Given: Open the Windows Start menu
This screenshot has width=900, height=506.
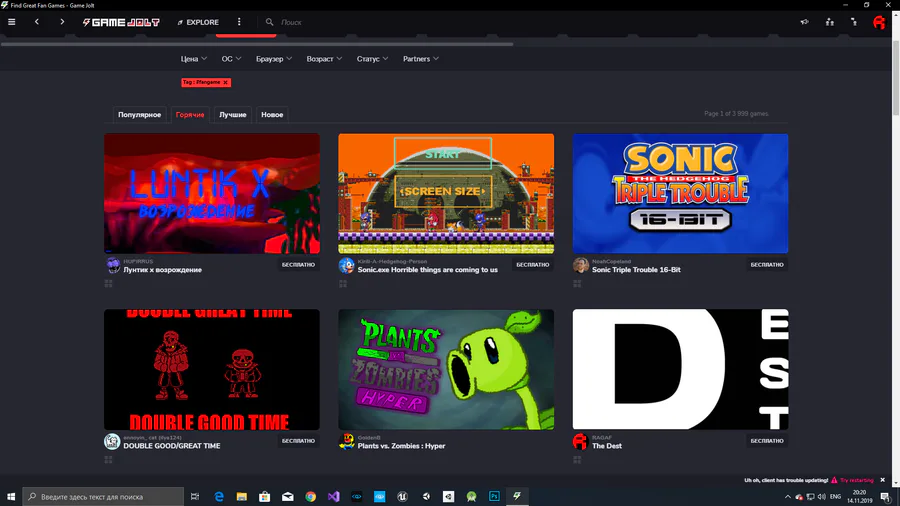Looking at the screenshot, I should 11,496.
